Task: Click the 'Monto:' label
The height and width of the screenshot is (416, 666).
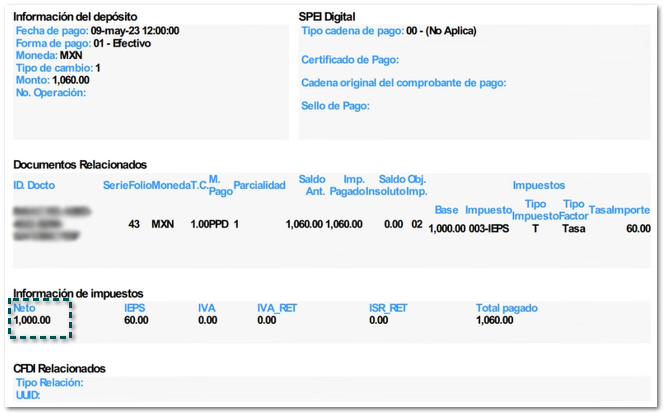Action: point(33,80)
